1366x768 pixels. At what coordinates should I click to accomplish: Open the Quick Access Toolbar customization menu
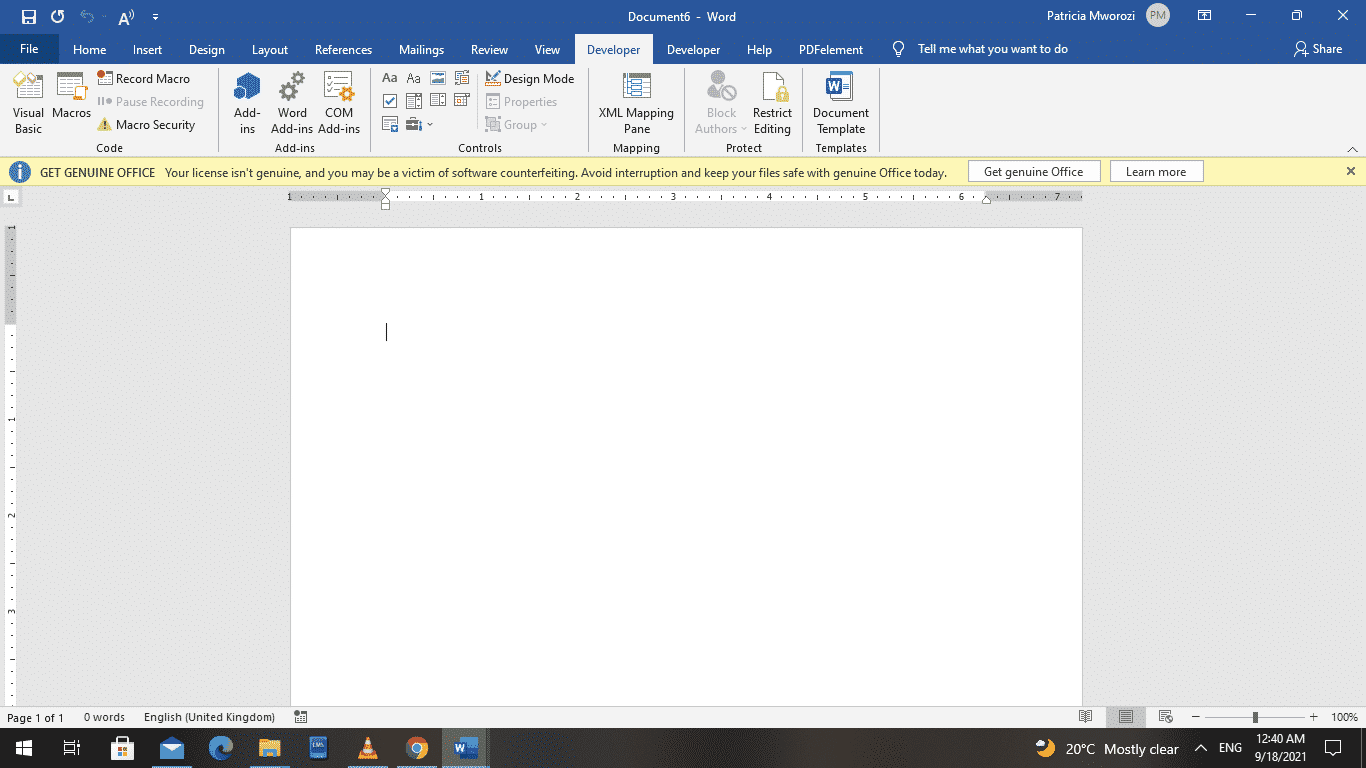155,17
